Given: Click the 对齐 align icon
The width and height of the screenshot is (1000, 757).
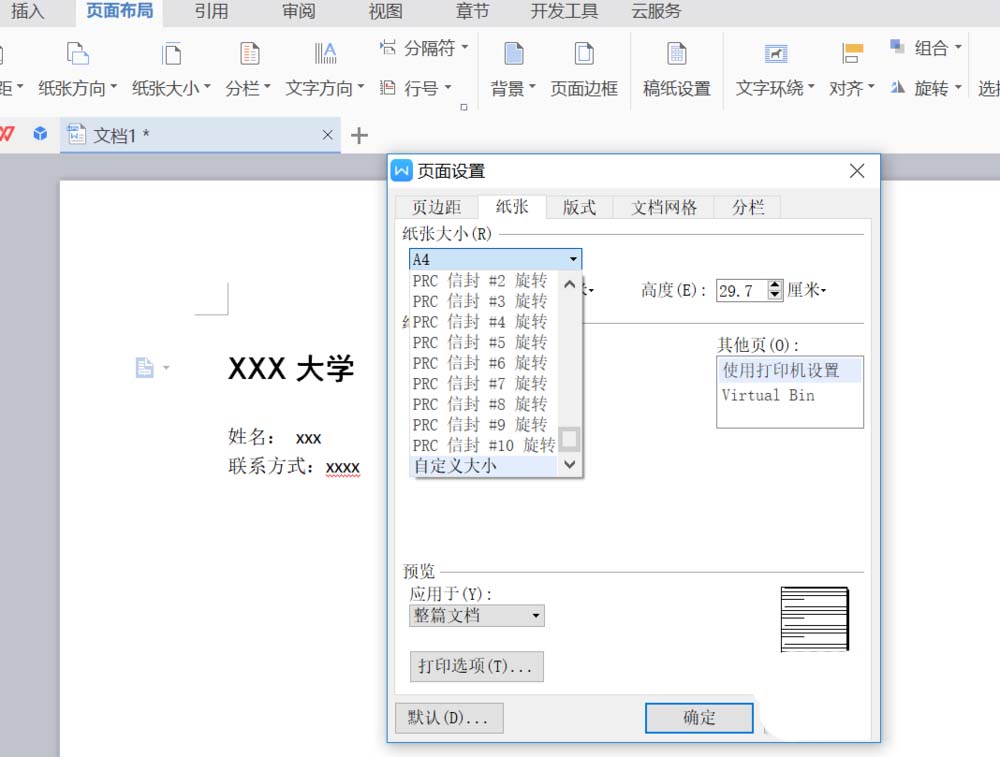Looking at the screenshot, I should click(852, 54).
